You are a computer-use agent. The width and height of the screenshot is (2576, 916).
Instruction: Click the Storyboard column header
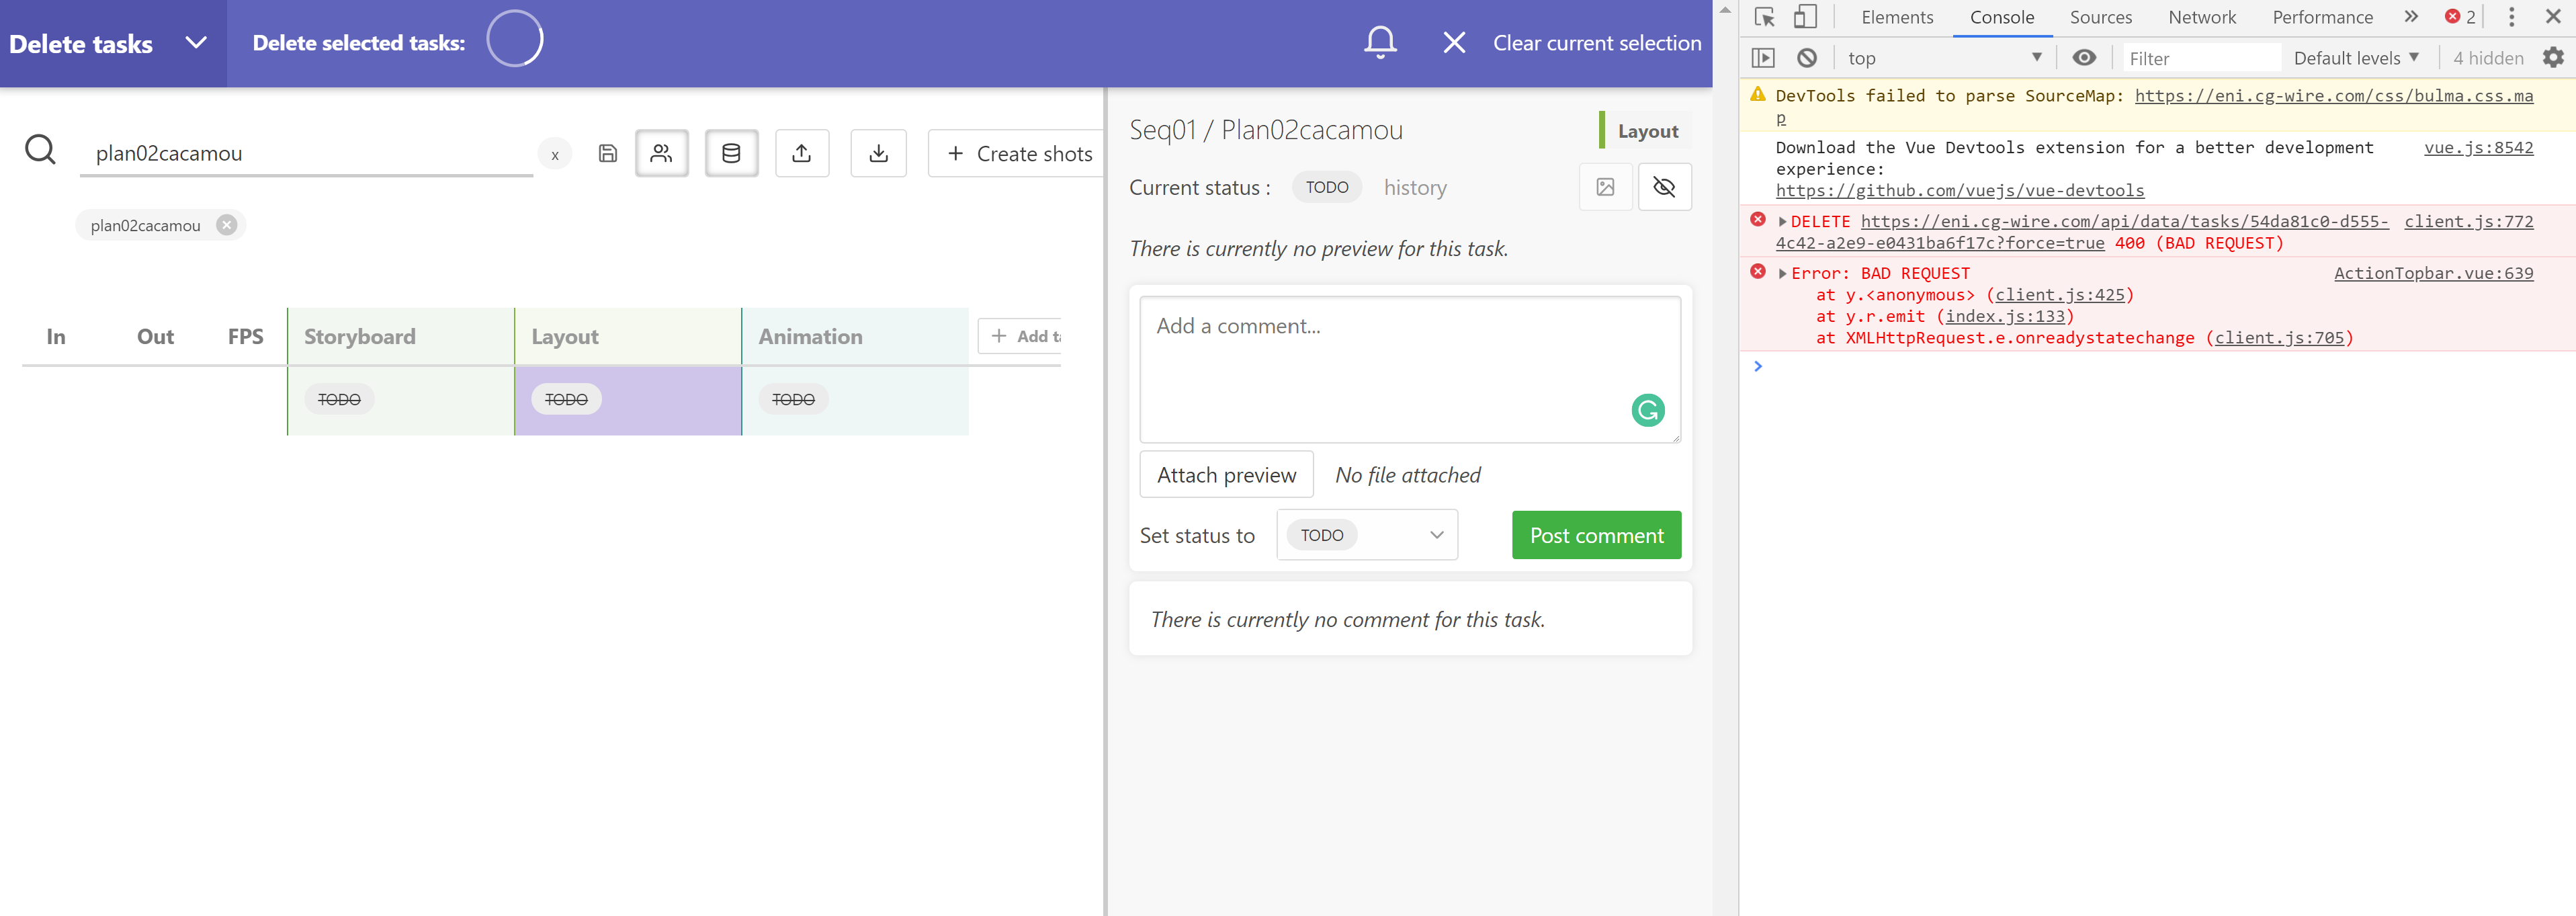pyautogui.click(x=360, y=337)
